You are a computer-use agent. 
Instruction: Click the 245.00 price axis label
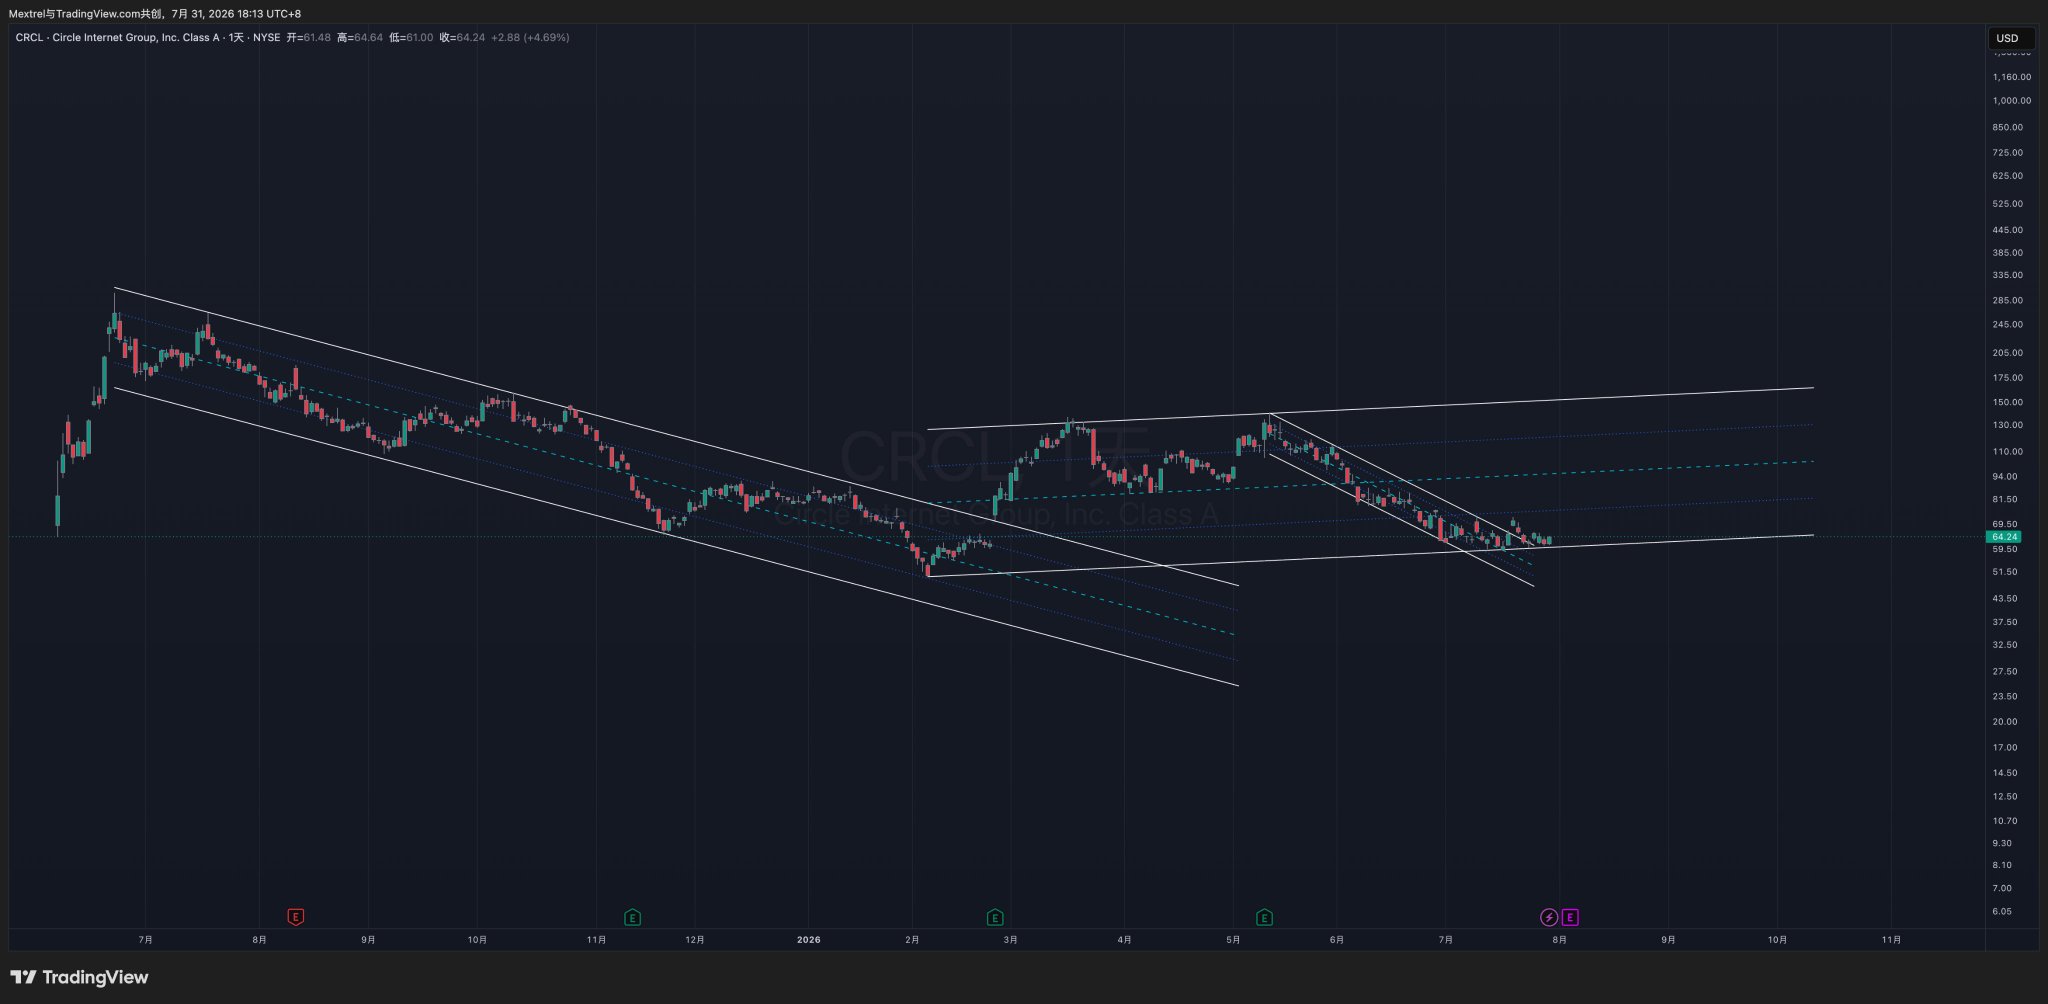coord(2008,325)
